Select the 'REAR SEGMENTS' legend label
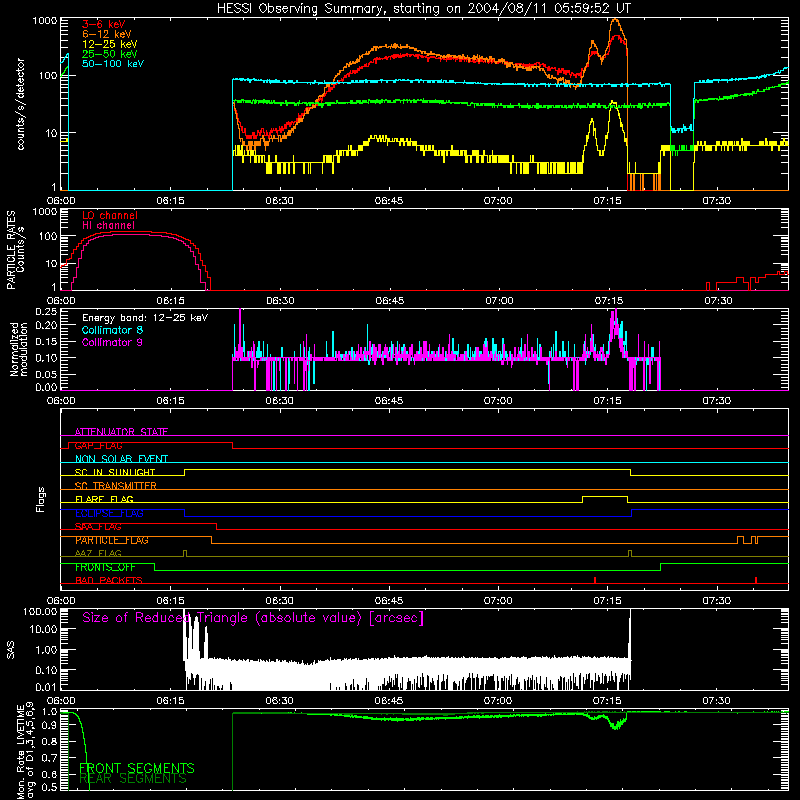This screenshot has height=800, width=800. pos(133,779)
